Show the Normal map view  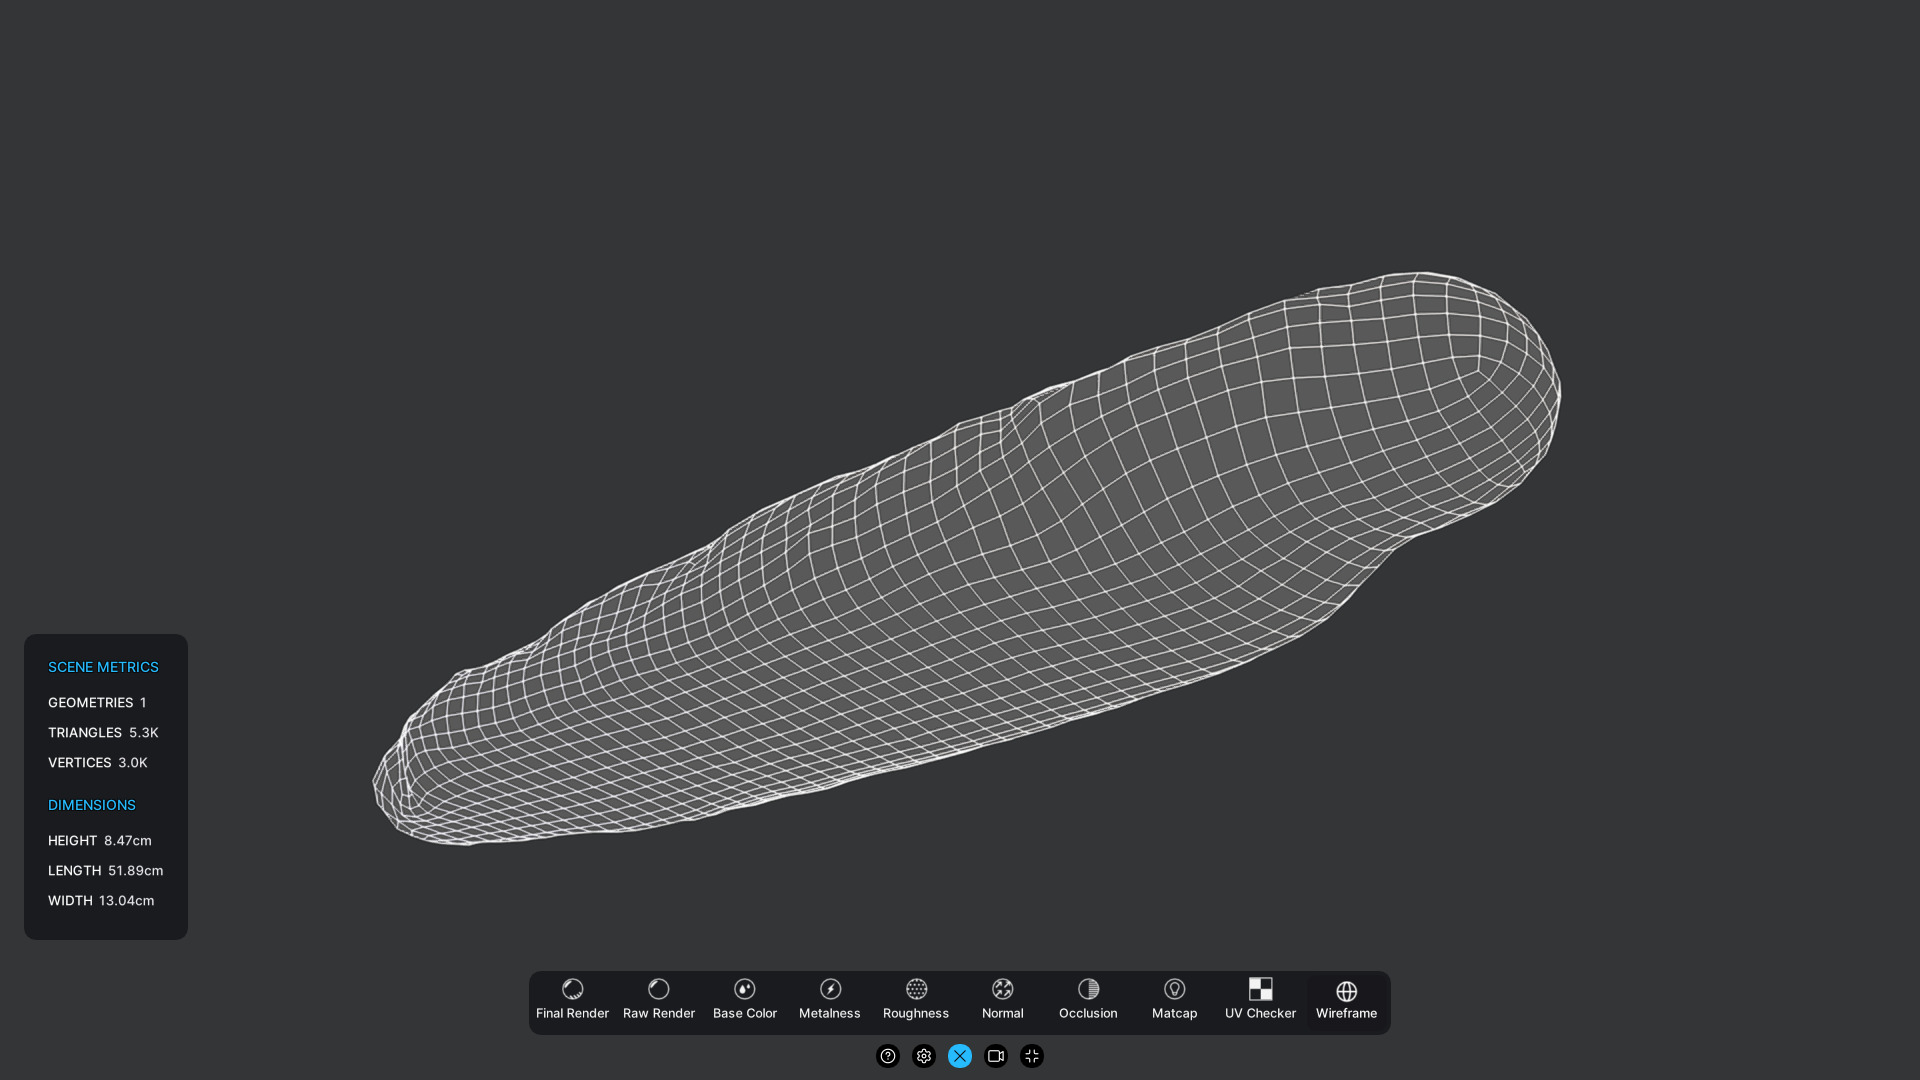[1002, 1001]
